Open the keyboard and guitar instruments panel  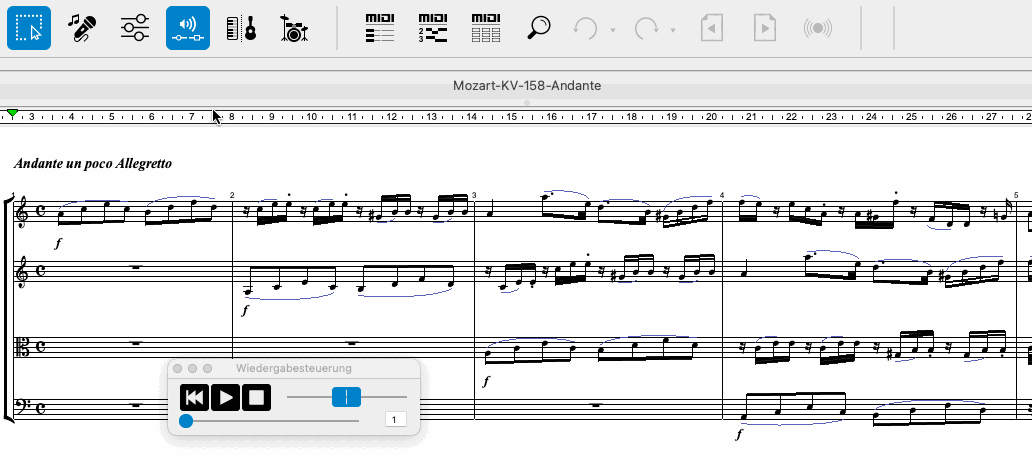pyautogui.click(x=241, y=28)
